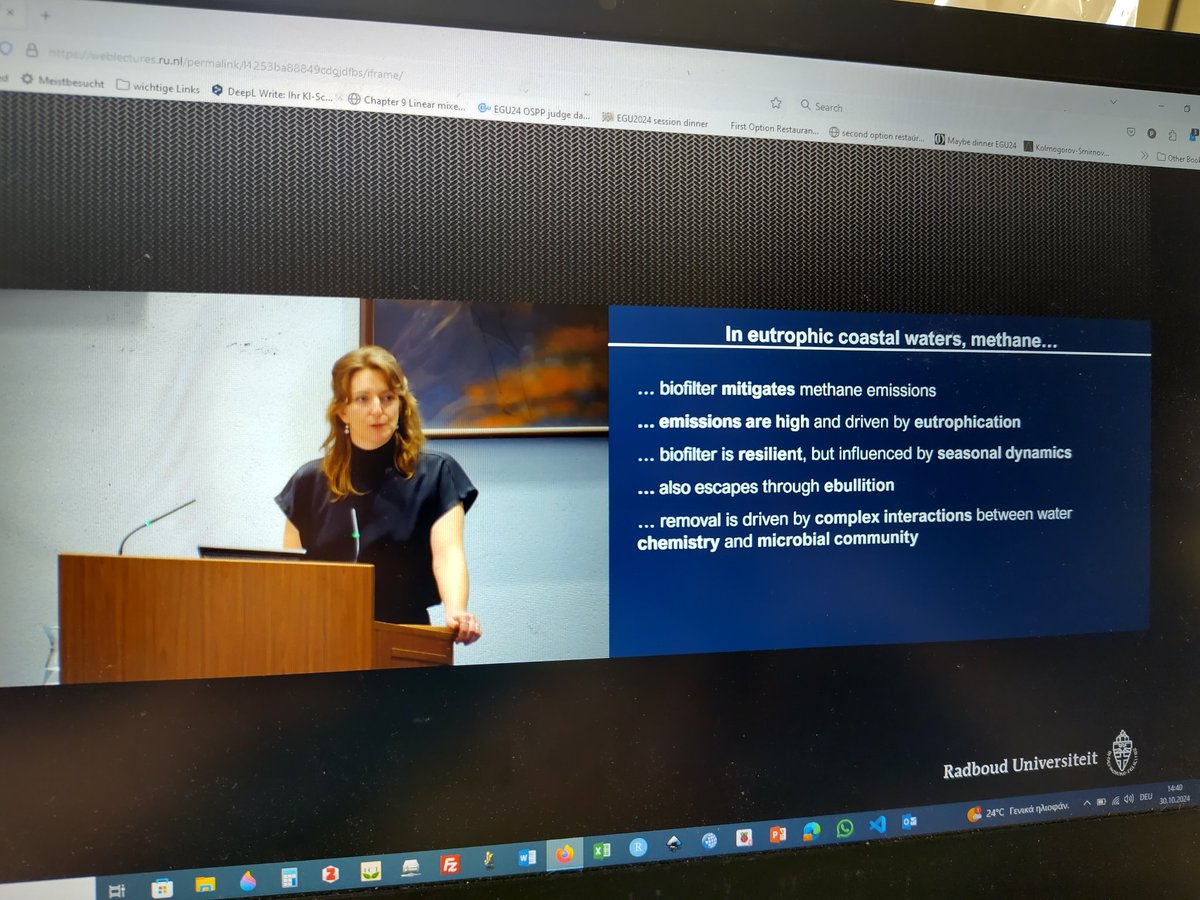Open WhatsApp from the taskbar
Image resolution: width=1200 pixels, height=900 pixels.
point(844,828)
